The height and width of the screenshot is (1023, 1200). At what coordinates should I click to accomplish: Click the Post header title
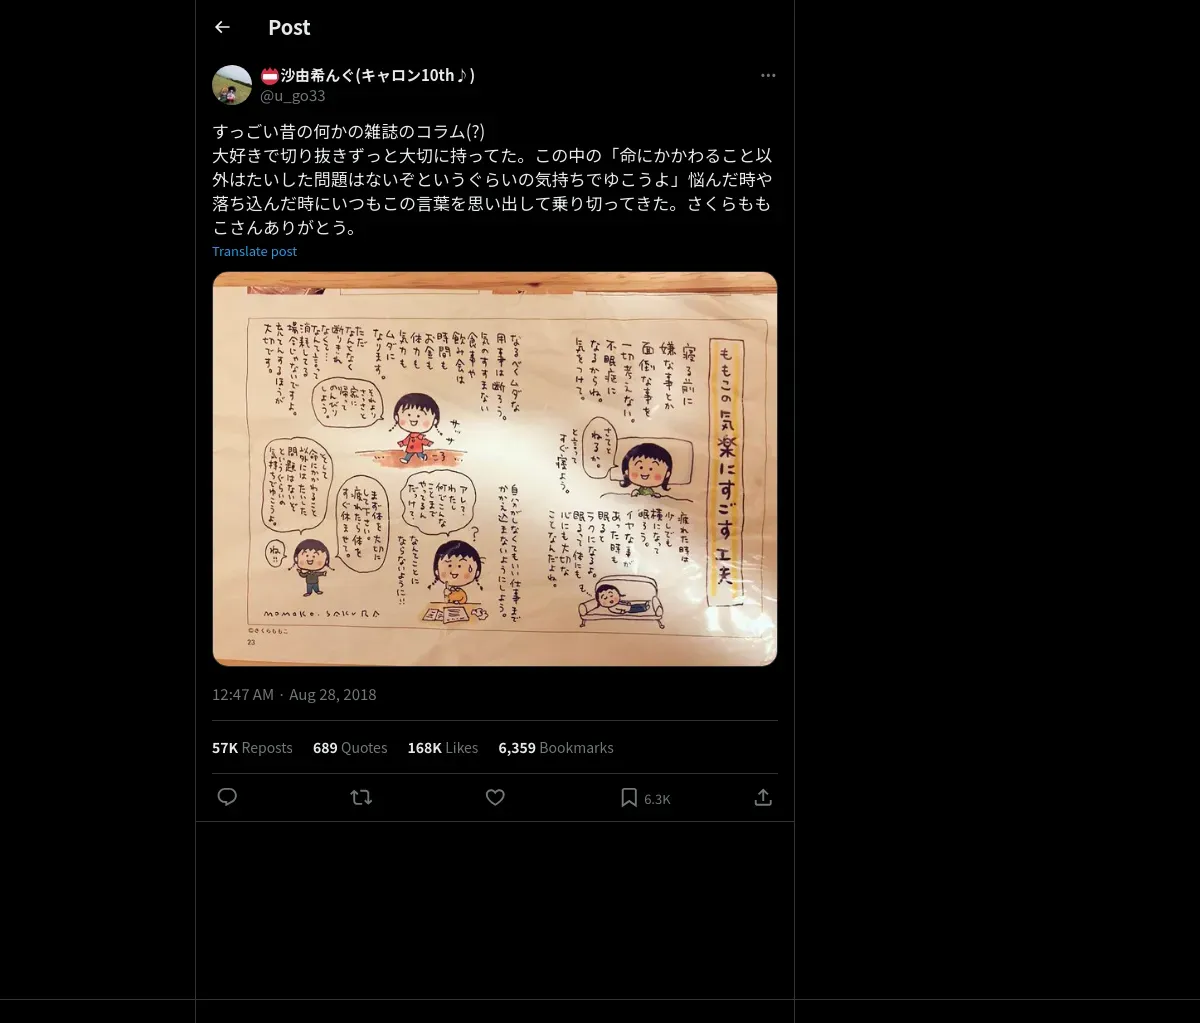click(x=289, y=27)
